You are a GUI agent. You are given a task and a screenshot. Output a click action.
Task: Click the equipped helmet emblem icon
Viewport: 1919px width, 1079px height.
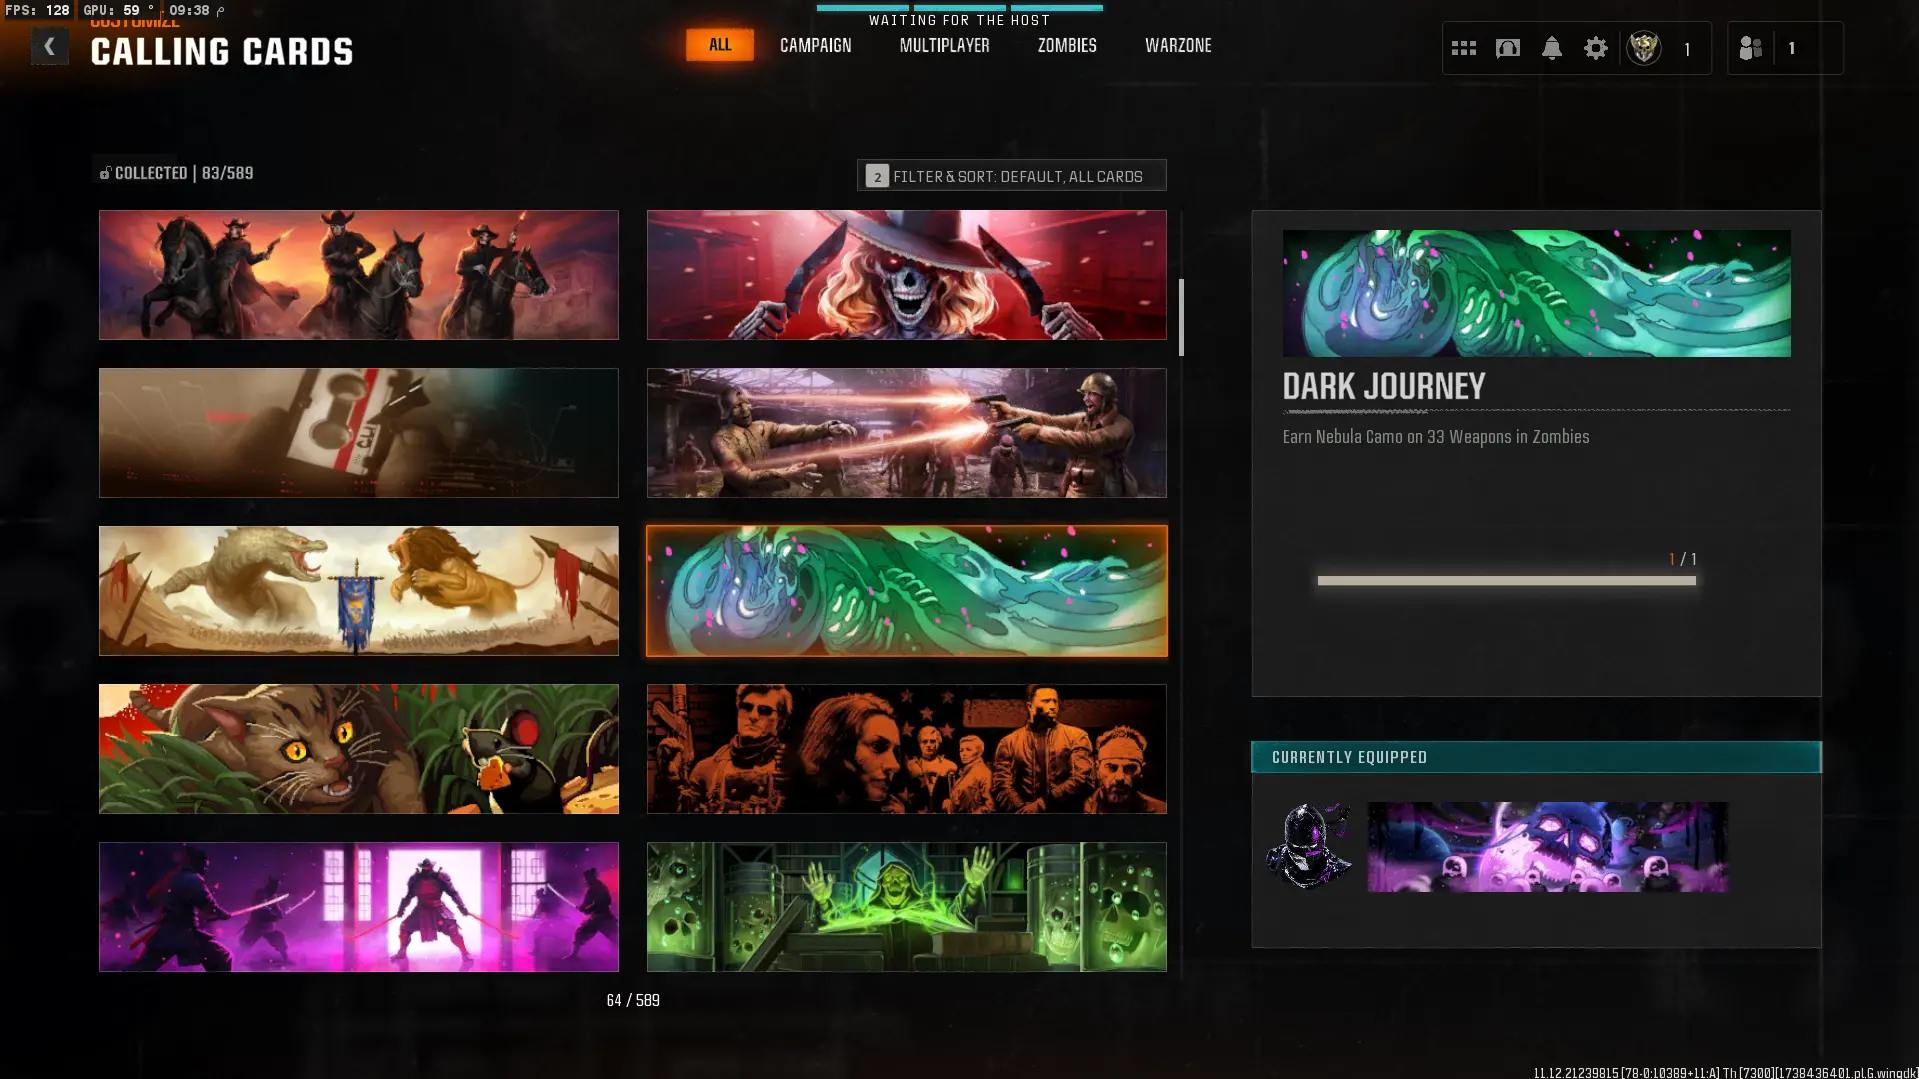(1309, 846)
